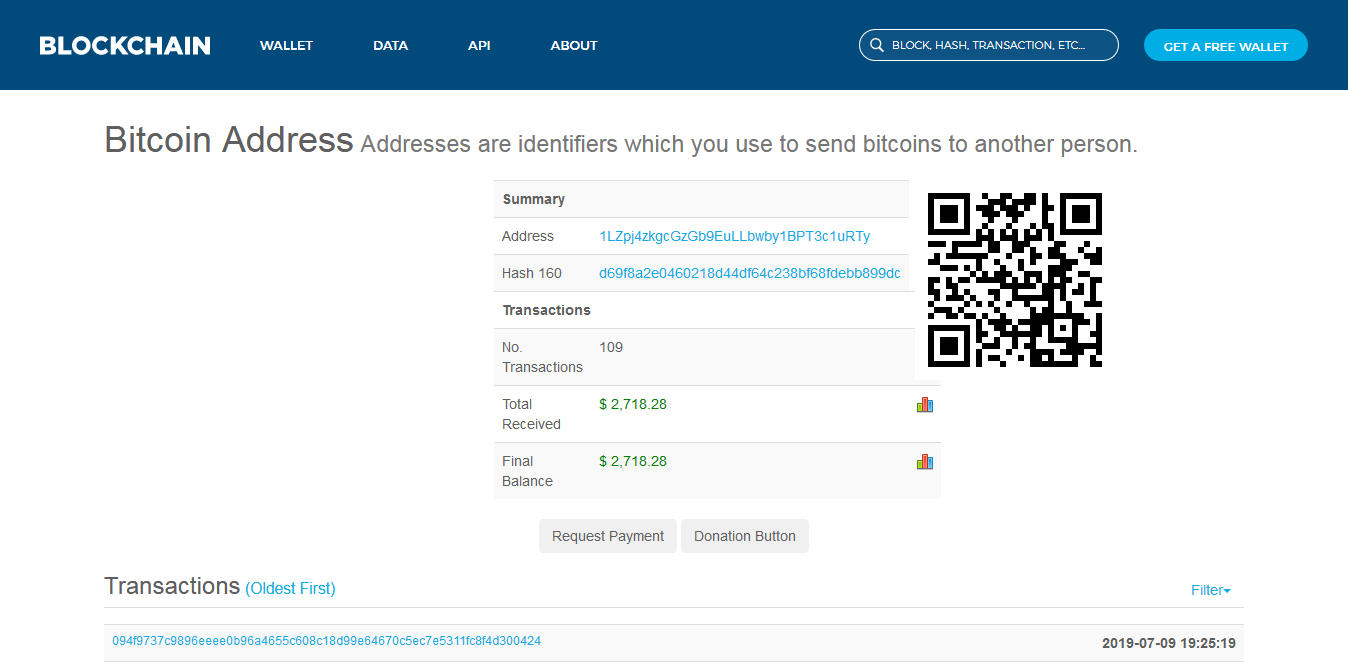This screenshot has height=672, width=1348.
Task: Open address link 1LZpj4zkgcGzGb9EuLLbwby1BPT3c1uRTy
Action: tap(735, 236)
